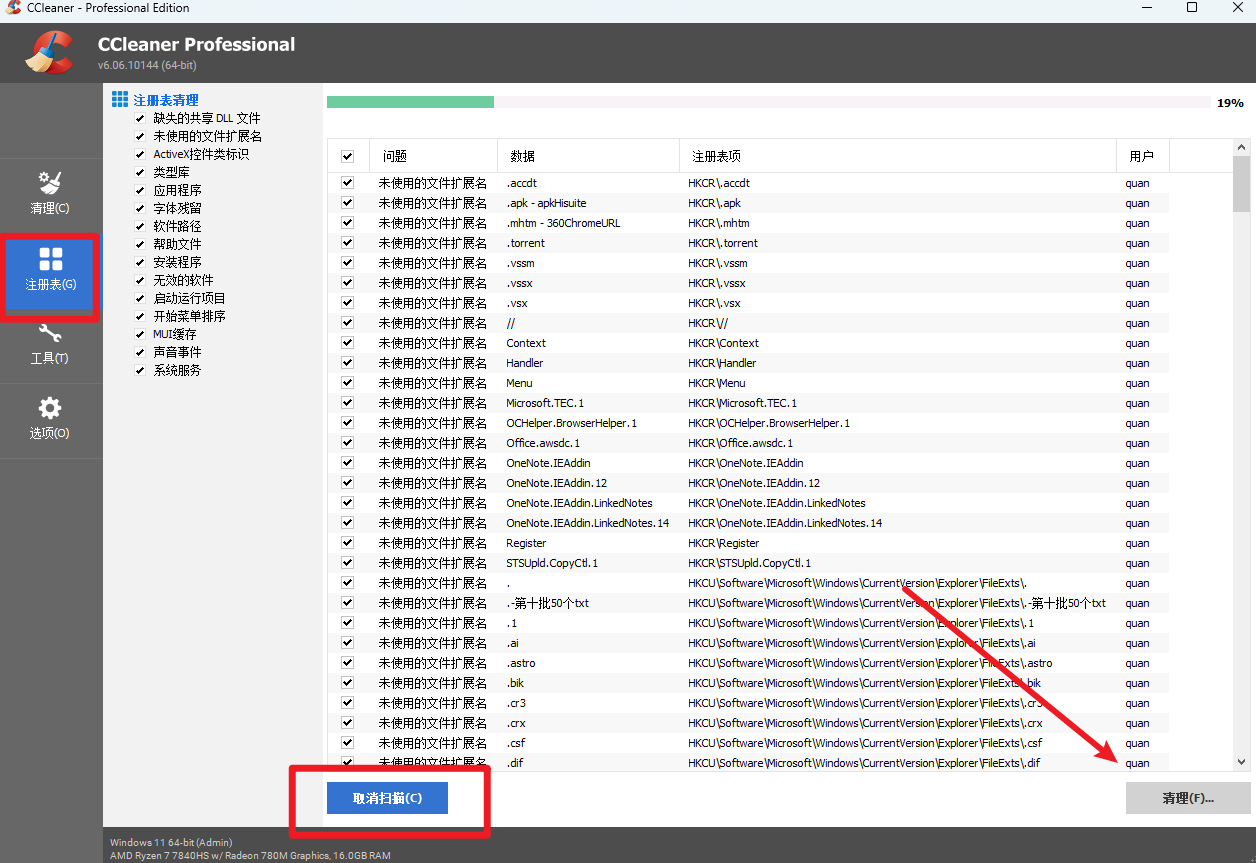Select the .apk - apkHisuite data cell
This screenshot has width=1256, height=863.
coord(546,203)
